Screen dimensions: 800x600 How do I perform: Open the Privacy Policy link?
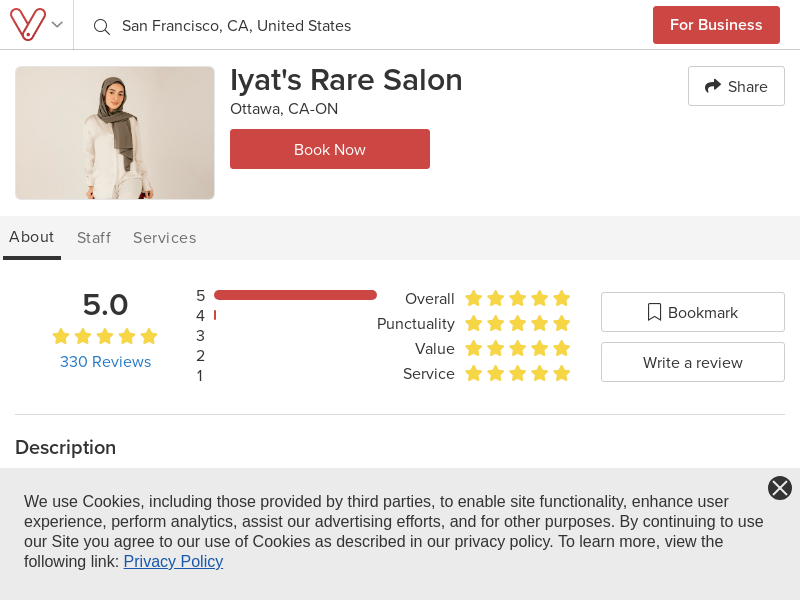173,561
